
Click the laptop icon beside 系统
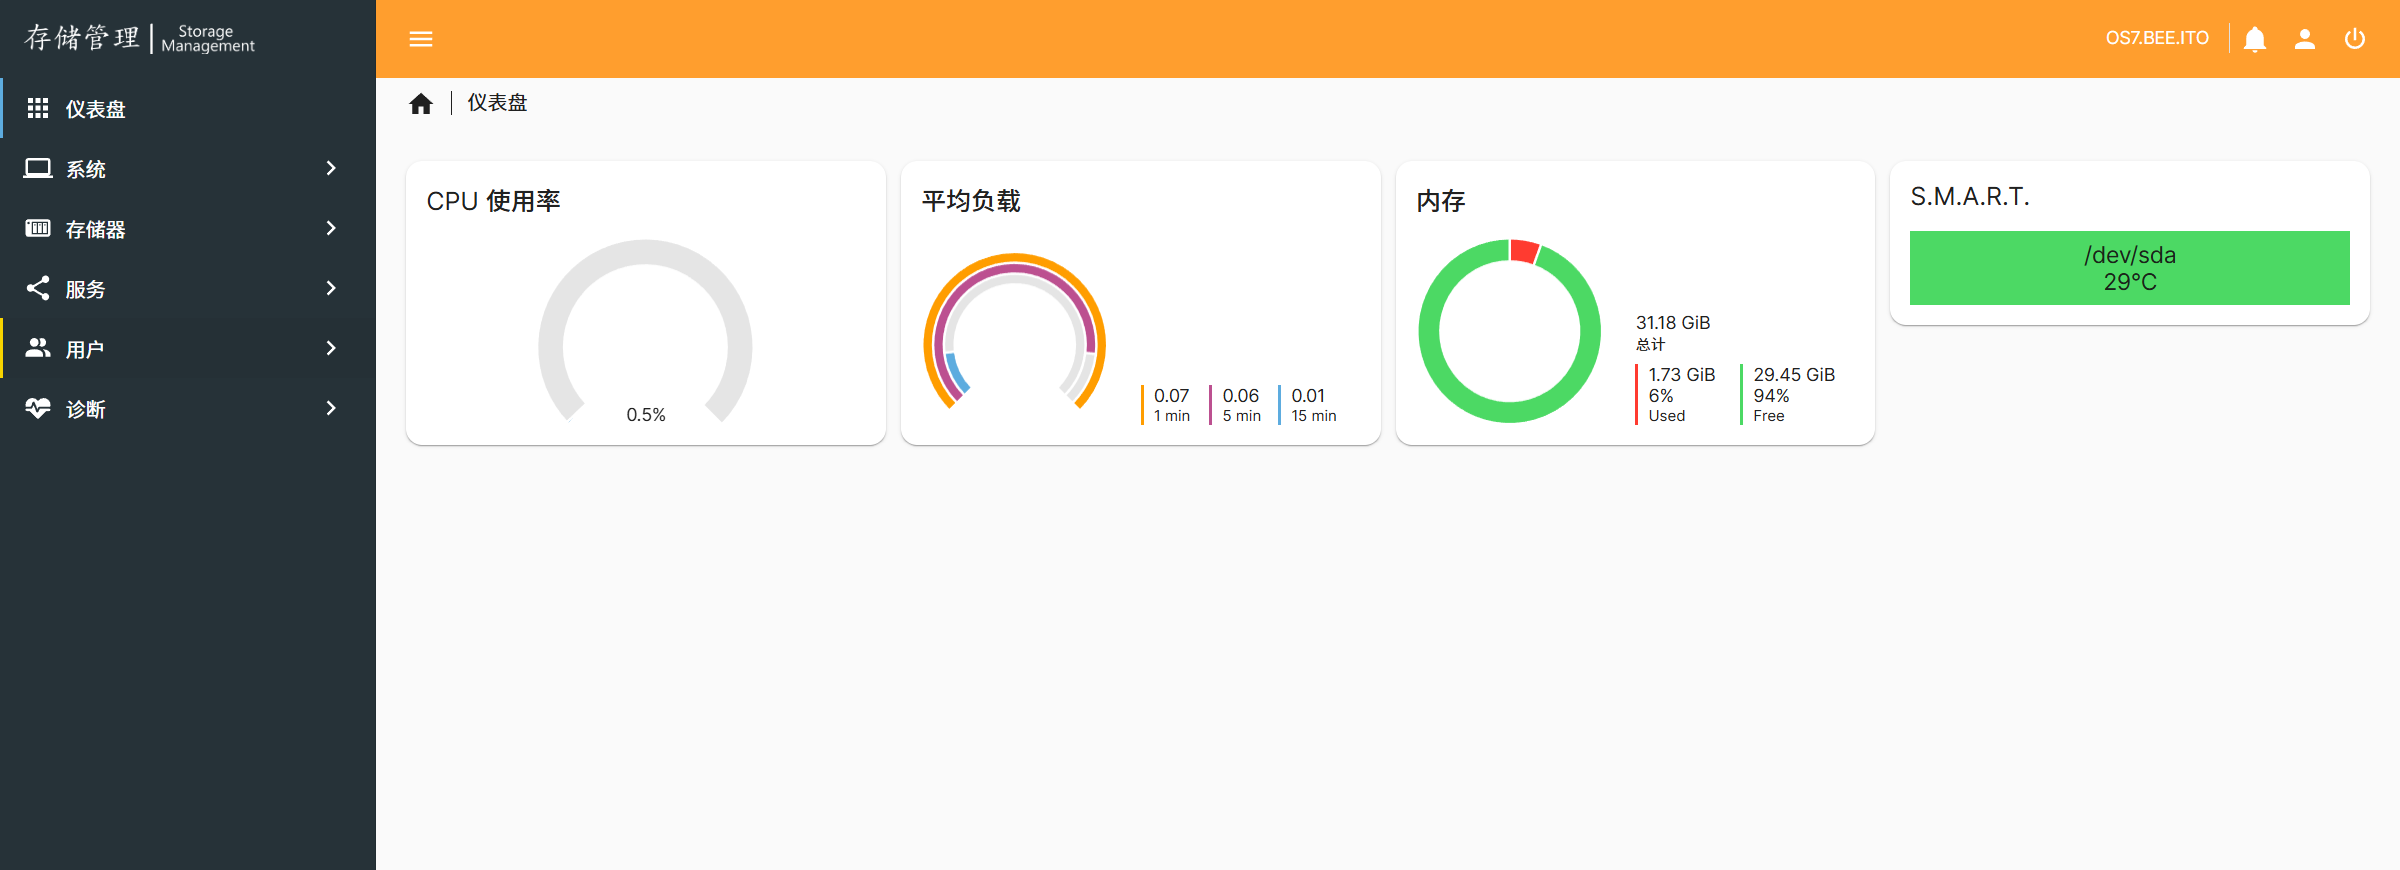tap(38, 169)
